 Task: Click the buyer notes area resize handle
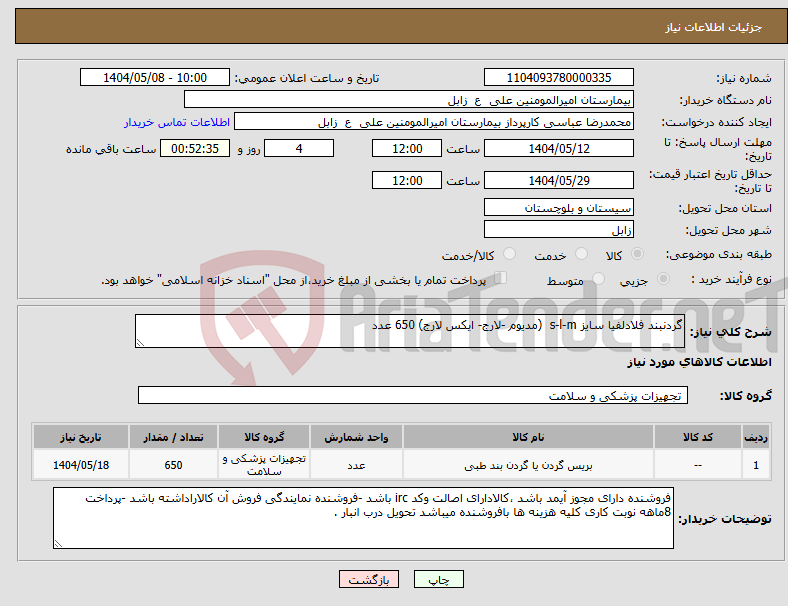click(58, 543)
